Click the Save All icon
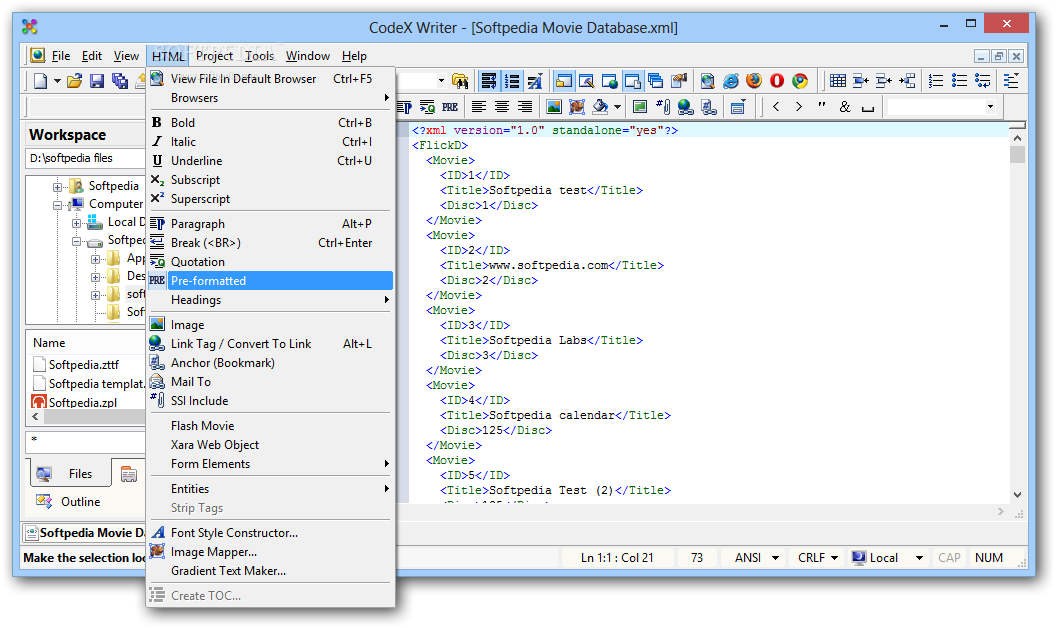The image size is (1056, 628). pos(120,82)
